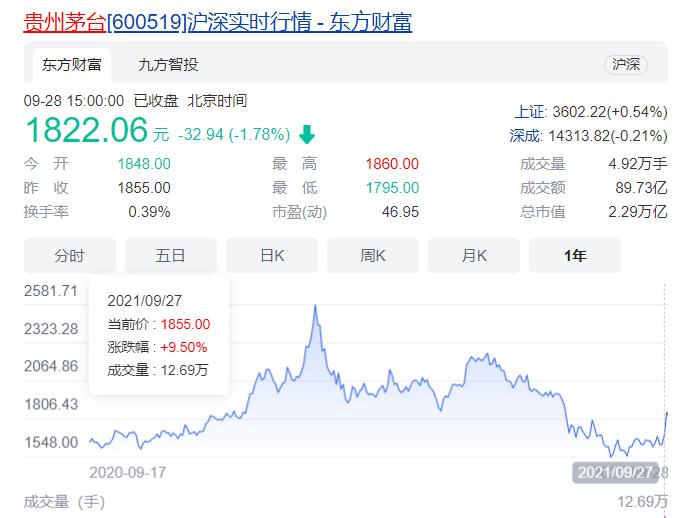
Task: Click the green down-arrow price icon
Action: (307, 134)
